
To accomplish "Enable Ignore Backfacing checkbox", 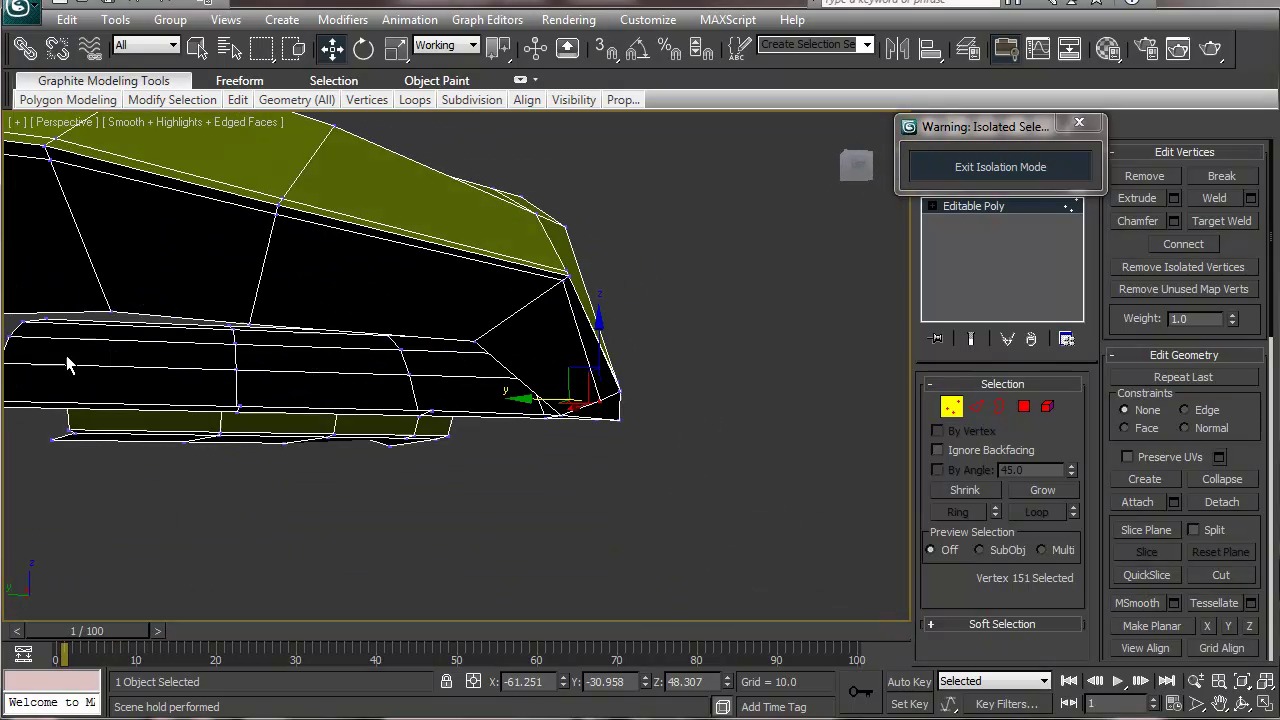I will pyautogui.click(x=937, y=450).
